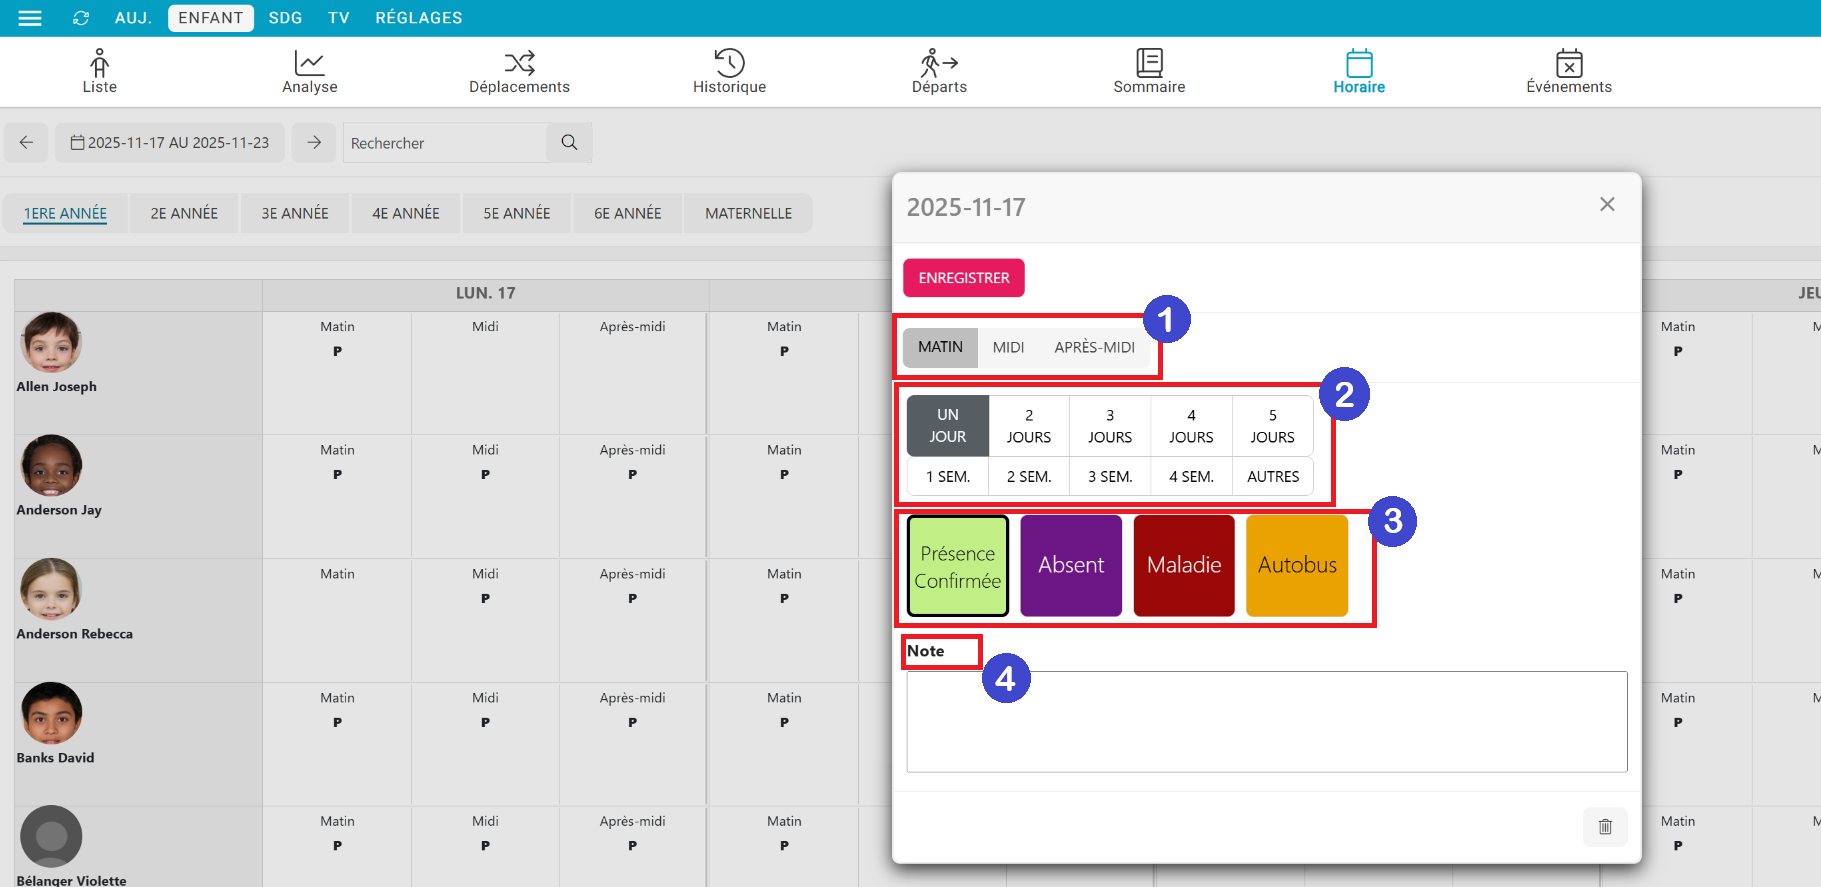Image resolution: width=1821 pixels, height=887 pixels.
Task: Go to next week with right arrow
Action: (314, 143)
